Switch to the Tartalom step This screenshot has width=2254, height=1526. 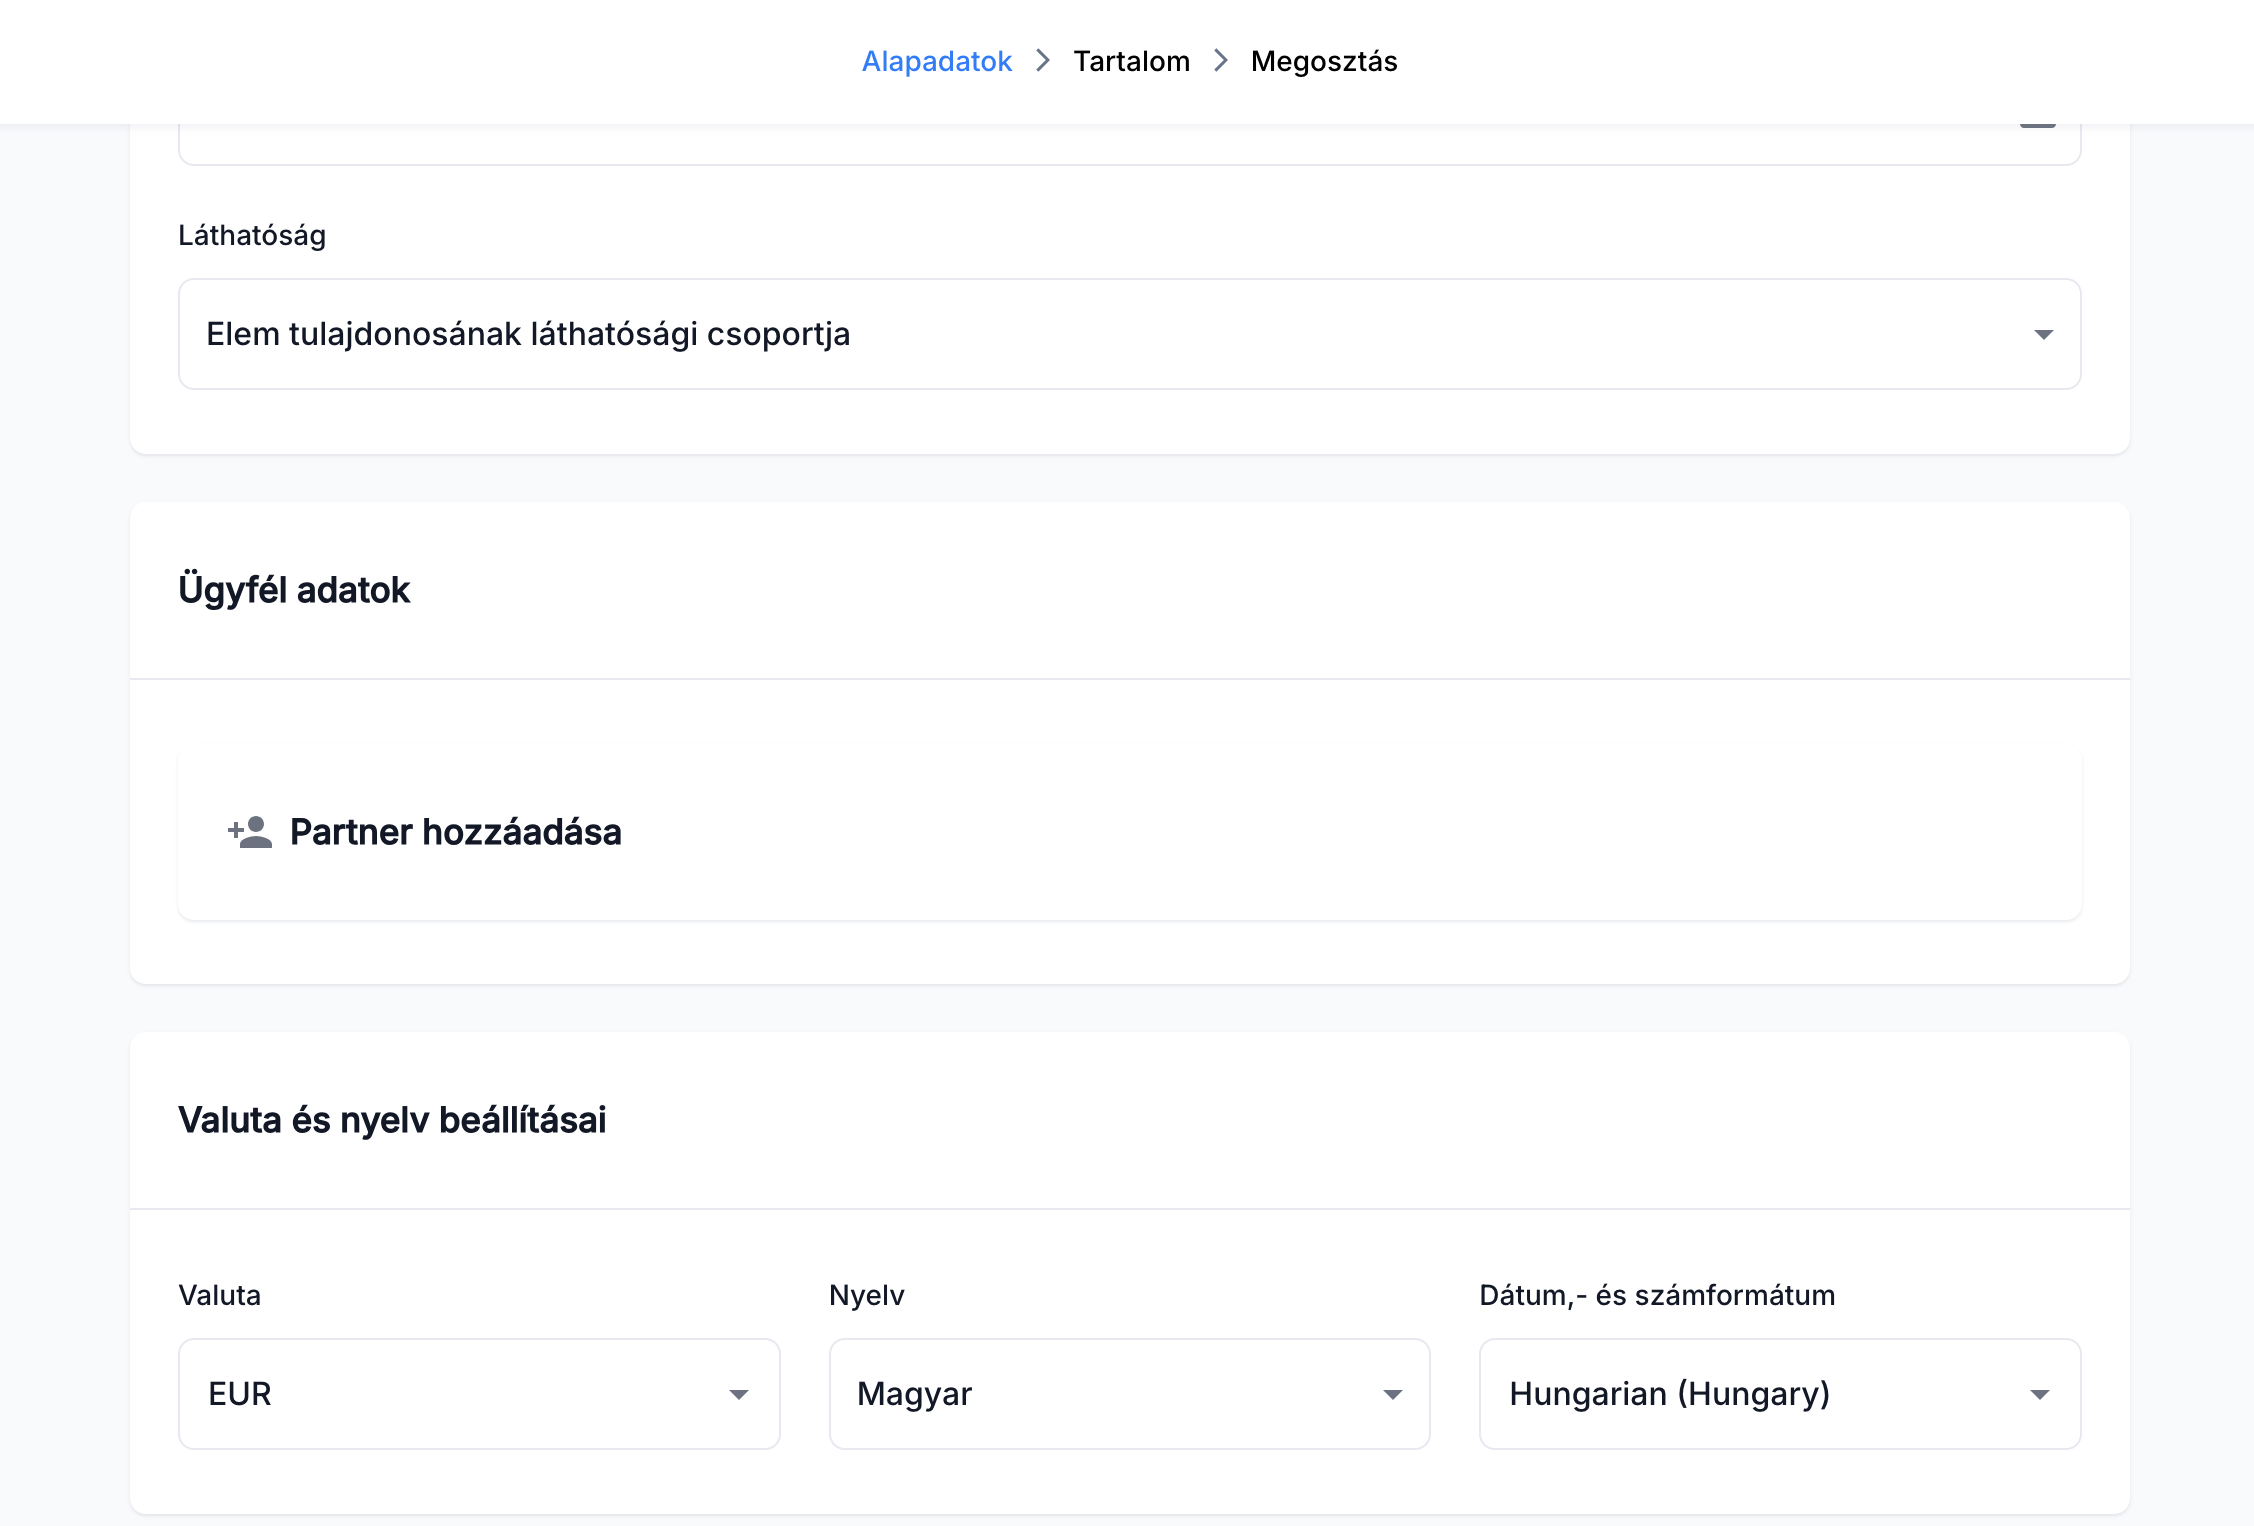(1131, 61)
